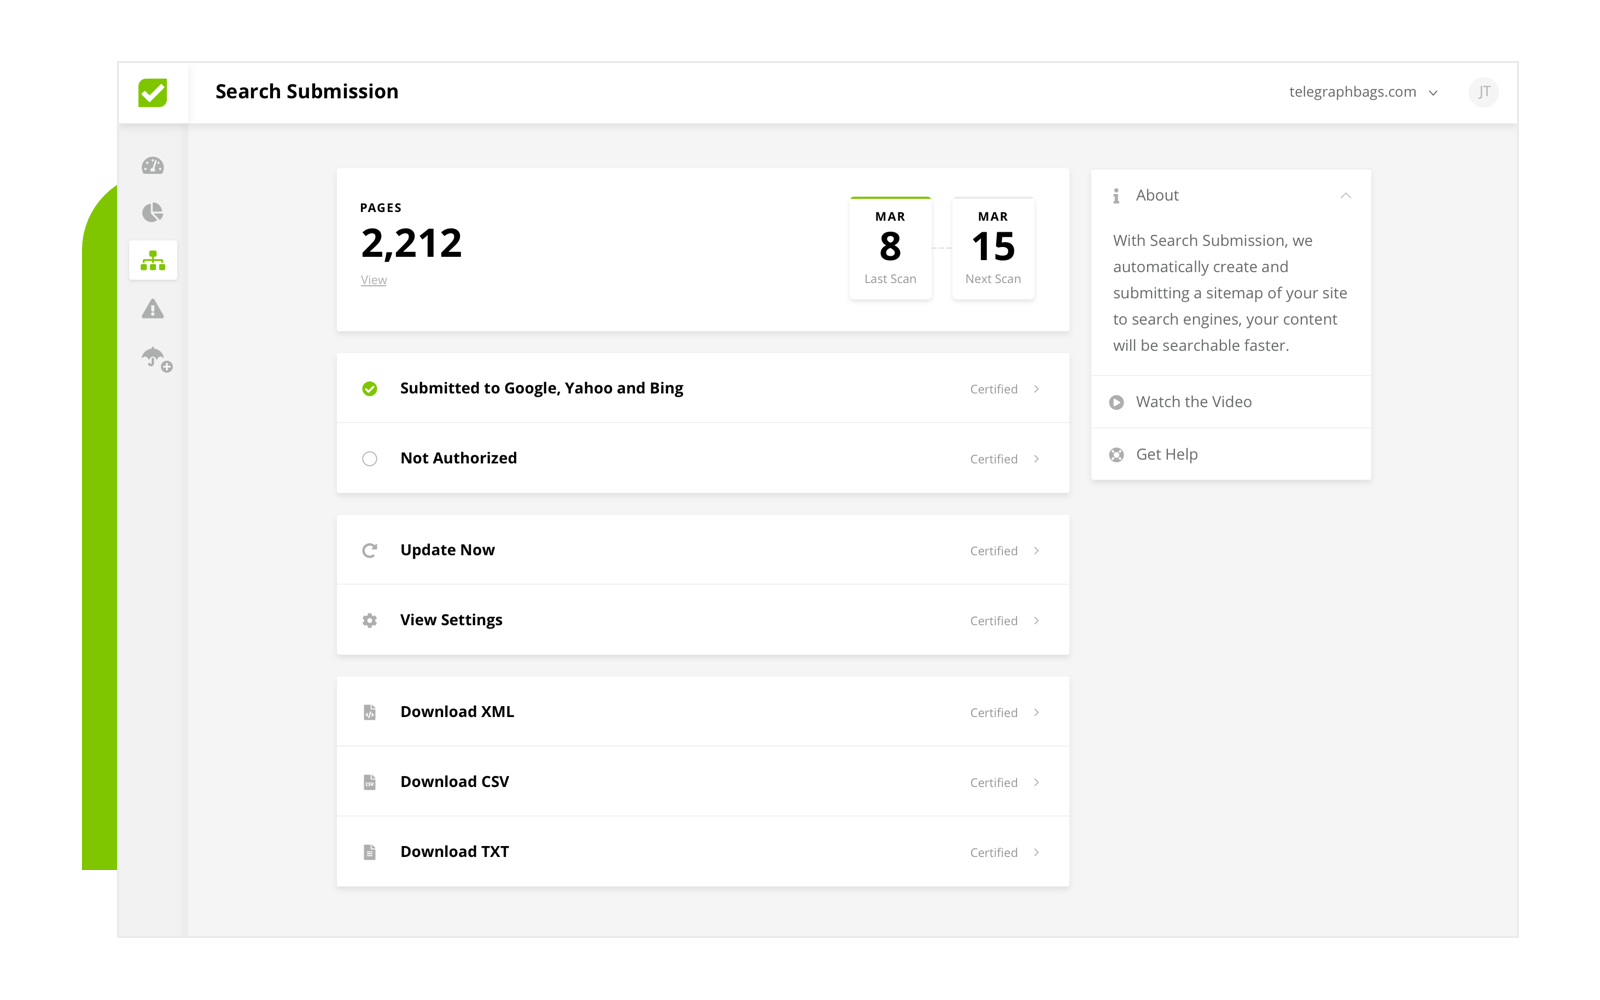Click the refresh icon beside Update Now
The image size is (1600, 1000).
tap(370, 551)
